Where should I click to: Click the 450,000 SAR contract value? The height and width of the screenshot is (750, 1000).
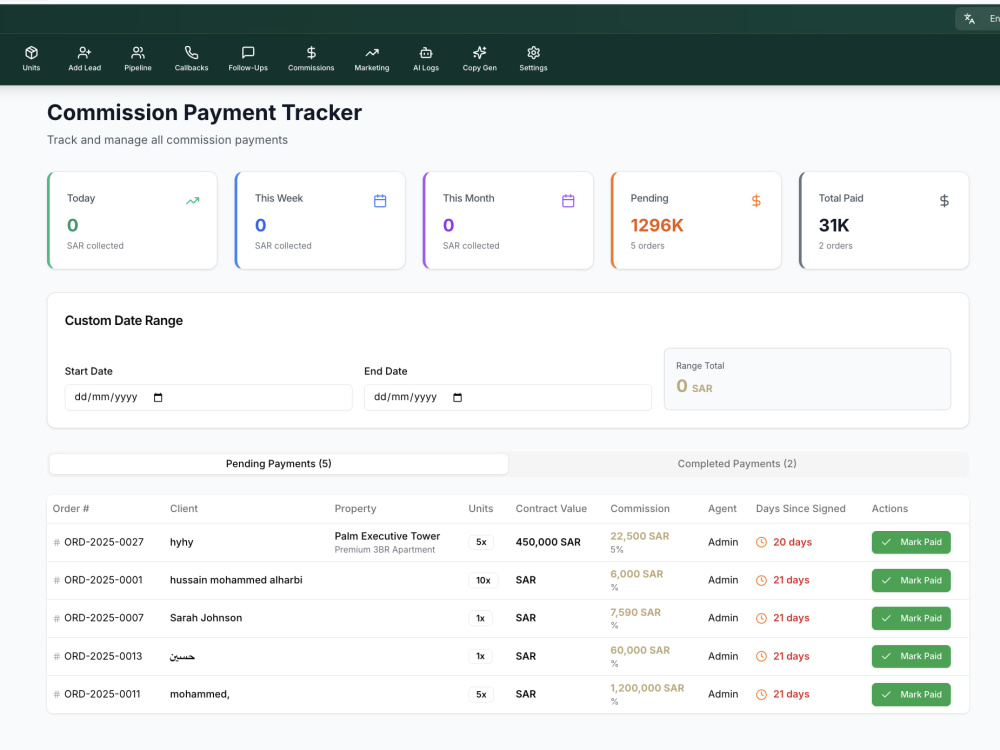(548, 542)
